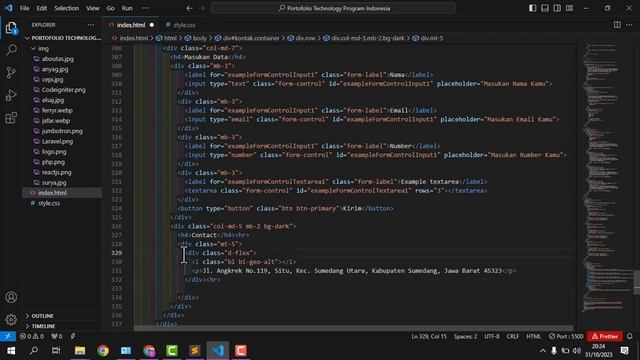Open Google Chrome from taskbar
The image size is (640, 360).
pyautogui.click(x=103, y=351)
